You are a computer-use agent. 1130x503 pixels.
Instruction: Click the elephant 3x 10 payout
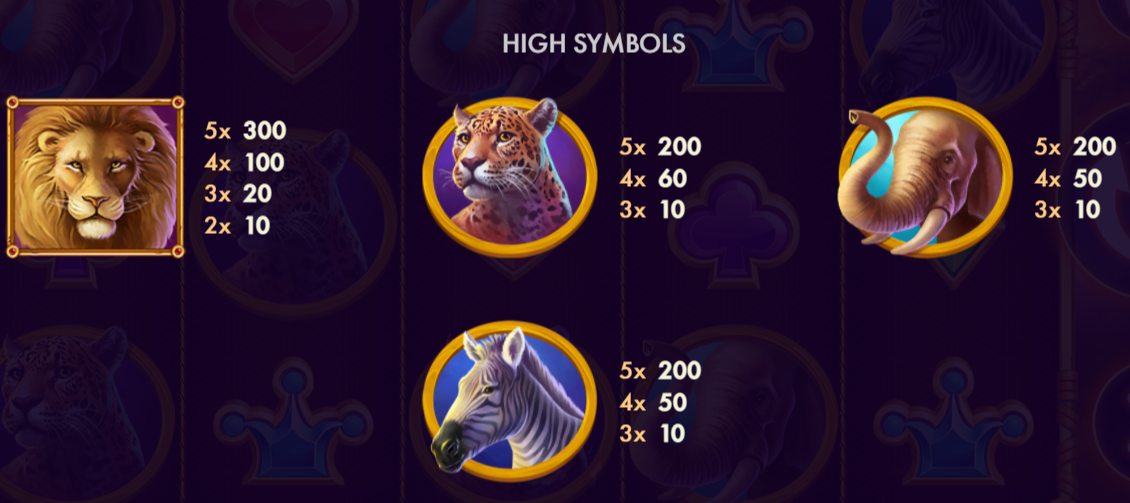1067,210
